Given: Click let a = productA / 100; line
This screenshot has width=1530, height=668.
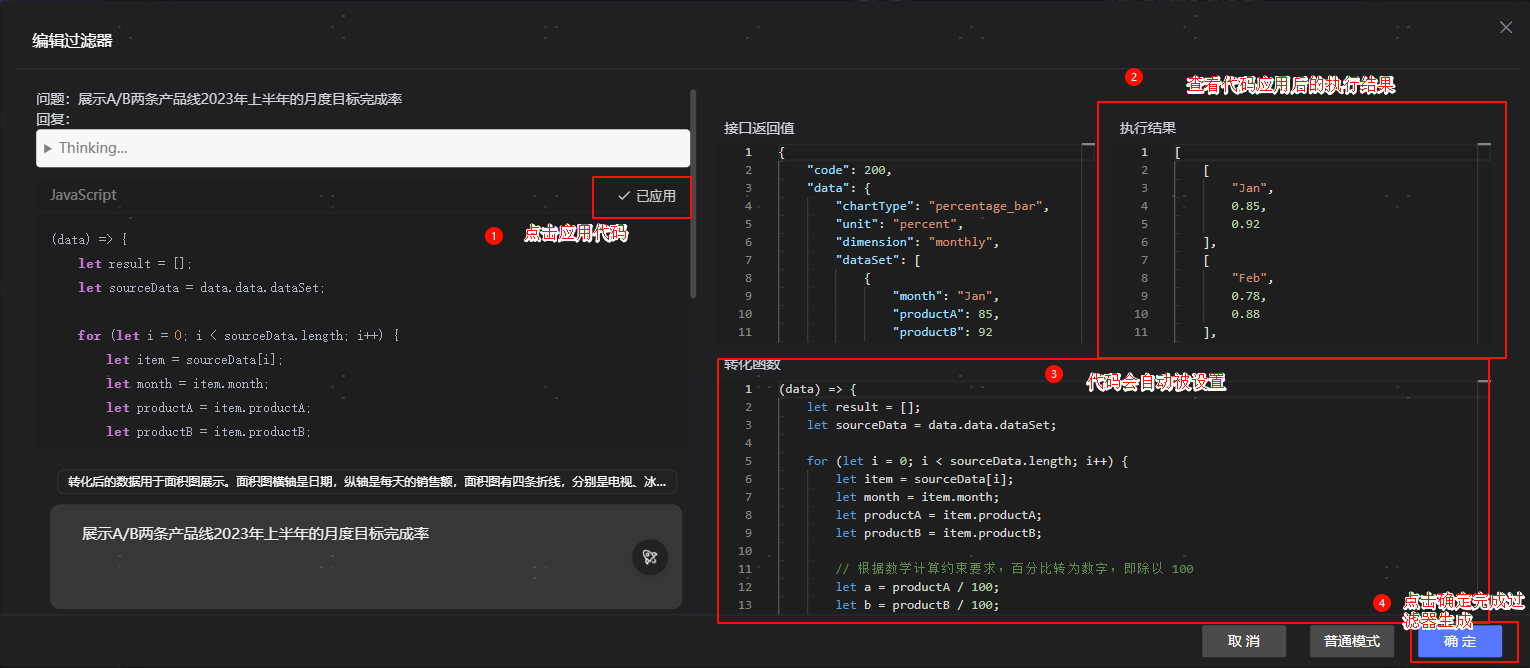Looking at the screenshot, I should tap(916, 587).
